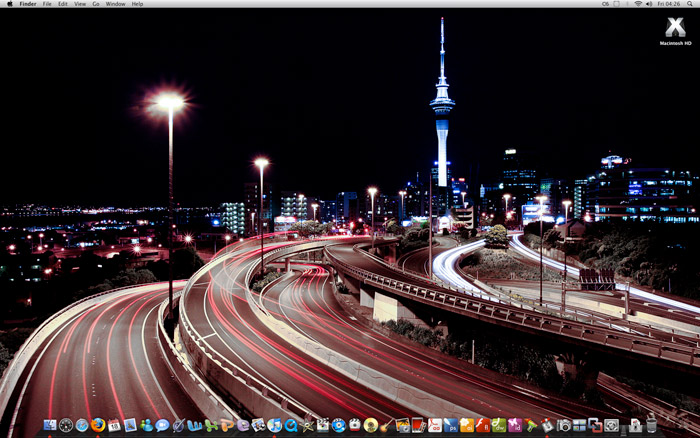The height and width of the screenshot is (438, 700).
Task: Launch Photoshop from the dock
Action: 450,425
